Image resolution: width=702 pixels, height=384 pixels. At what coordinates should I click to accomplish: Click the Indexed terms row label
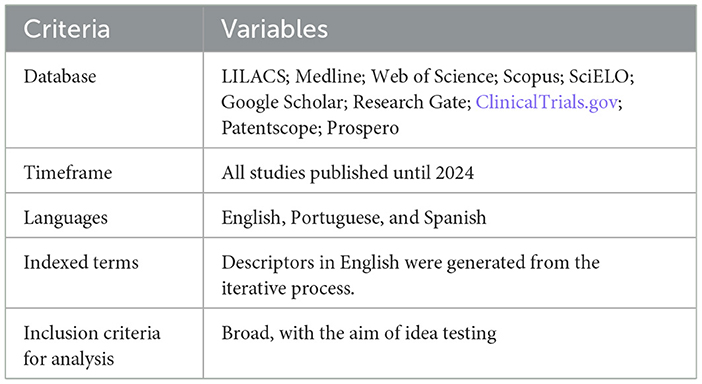pos(81,262)
